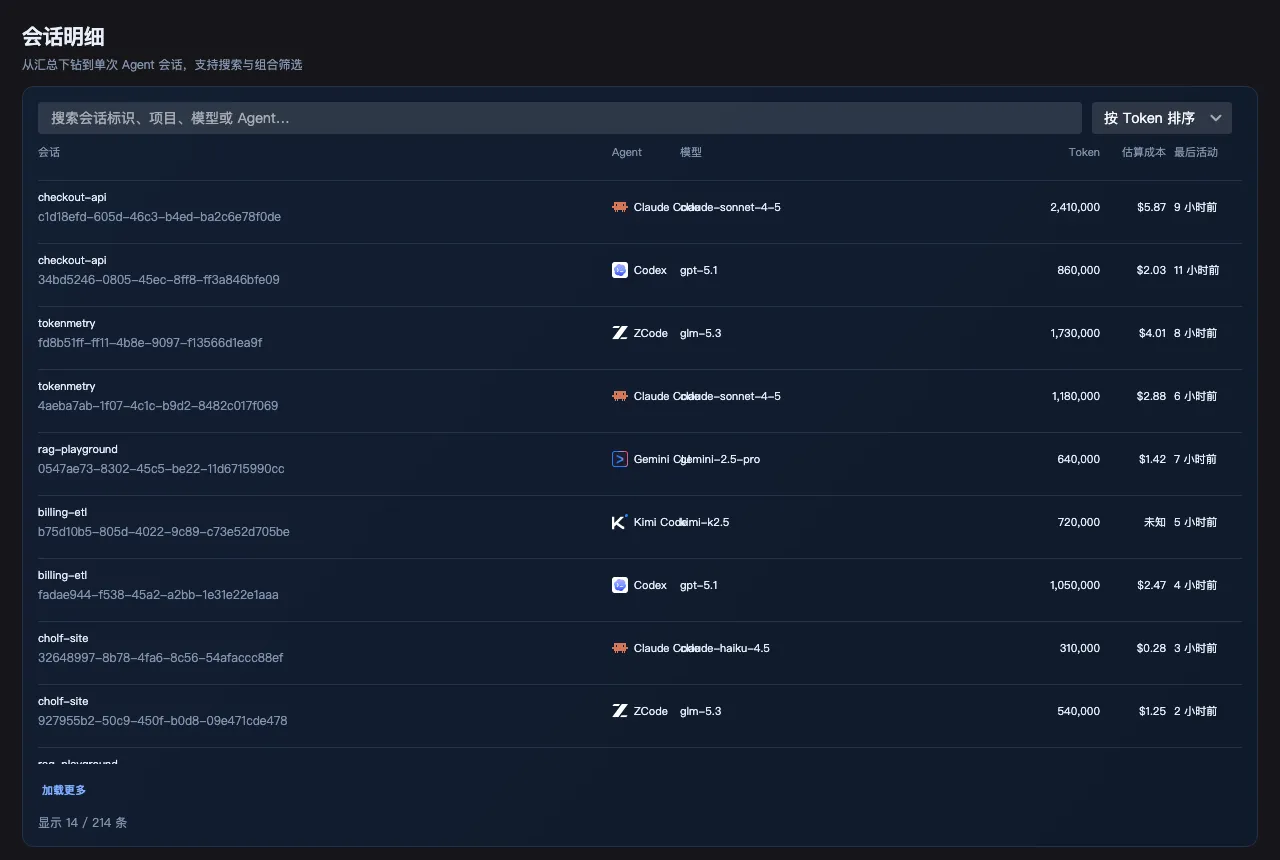Click the claude-haiku-4.5 model name

click(x=725, y=648)
